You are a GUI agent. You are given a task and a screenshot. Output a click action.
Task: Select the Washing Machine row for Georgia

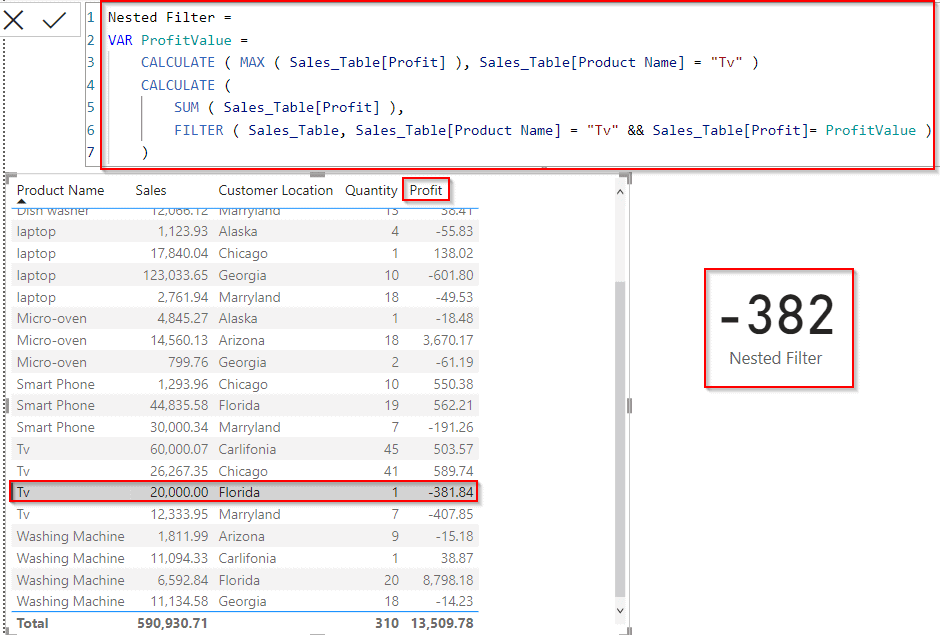(245, 601)
